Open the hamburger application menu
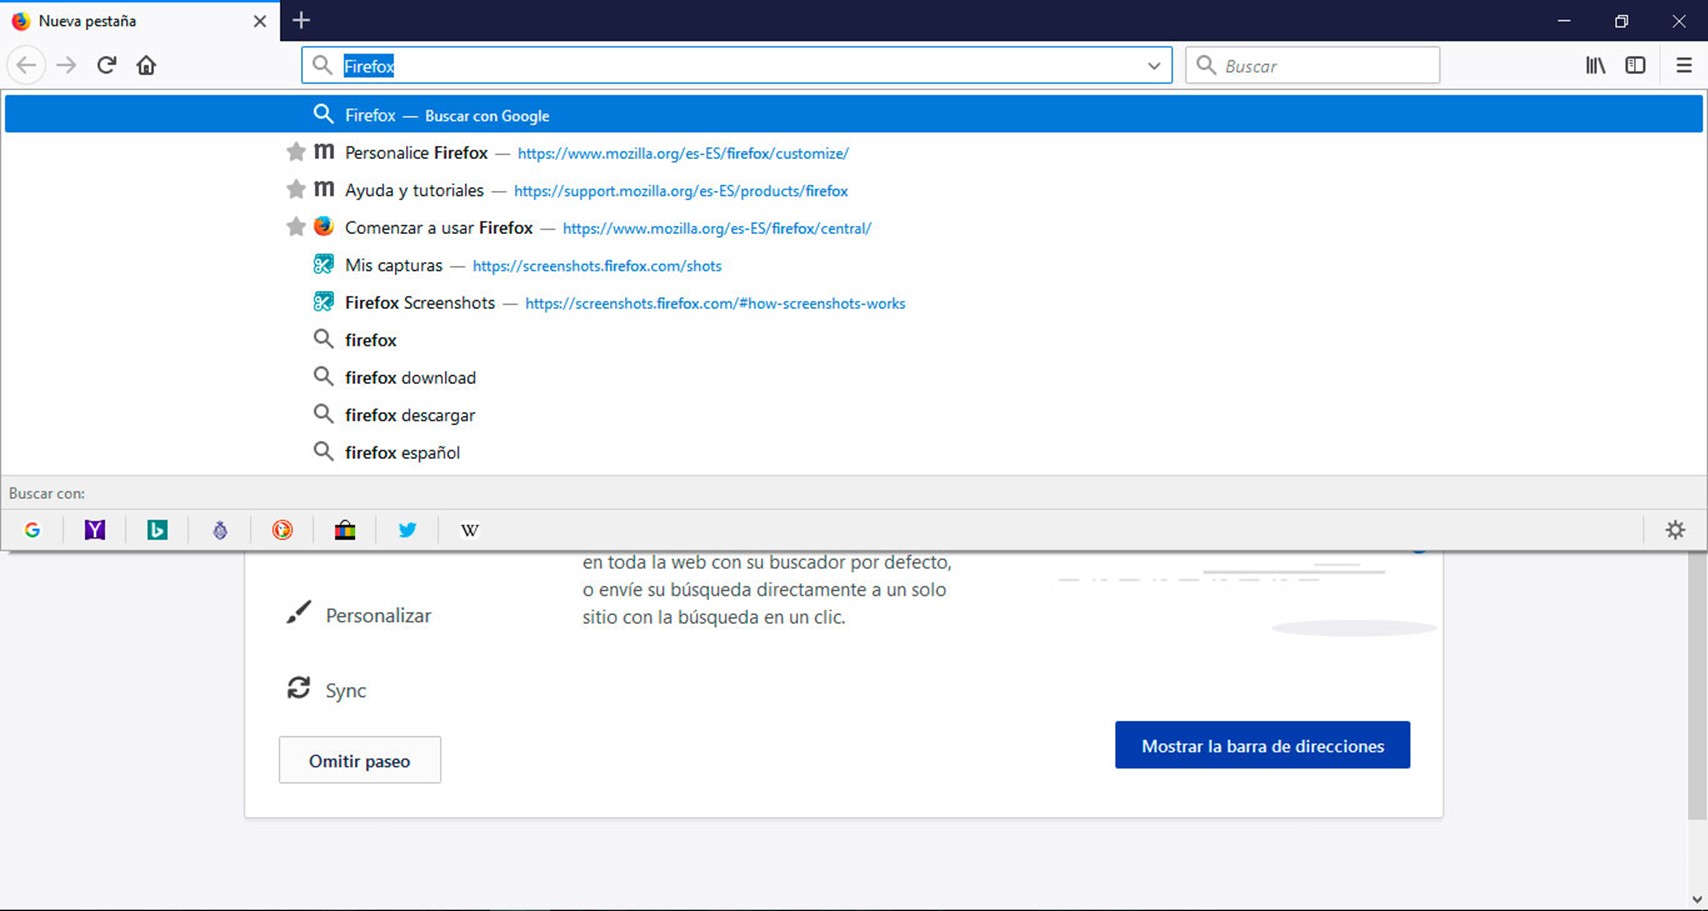 (1684, 66)
